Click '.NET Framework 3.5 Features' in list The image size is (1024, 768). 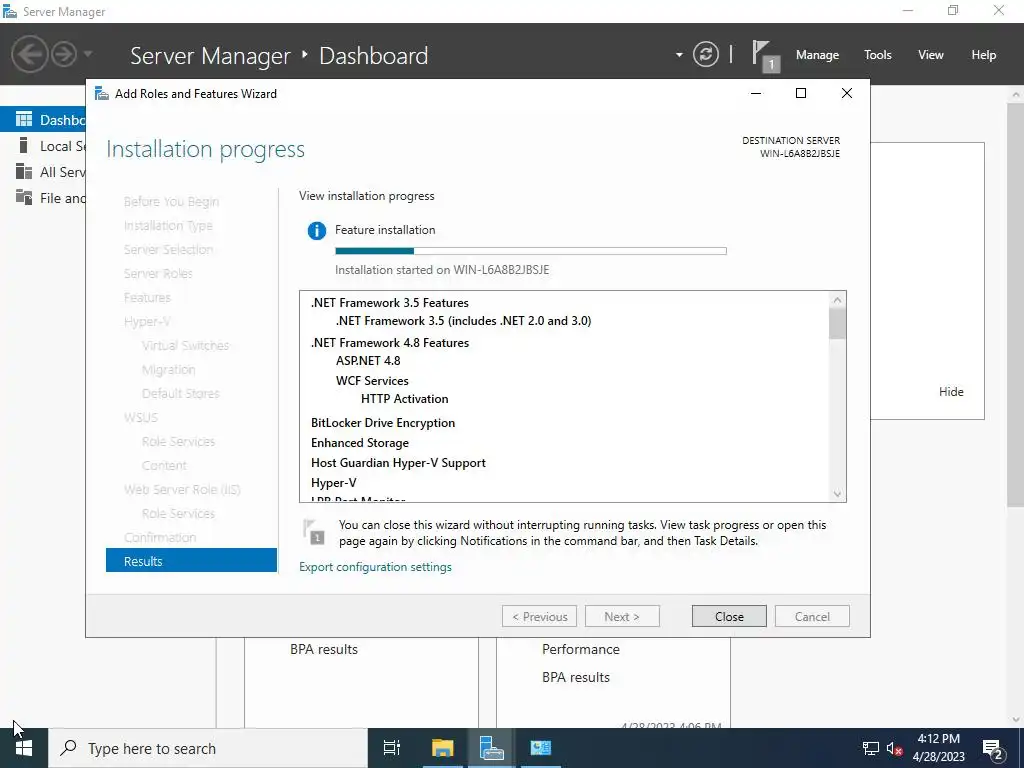click(389, 303)
